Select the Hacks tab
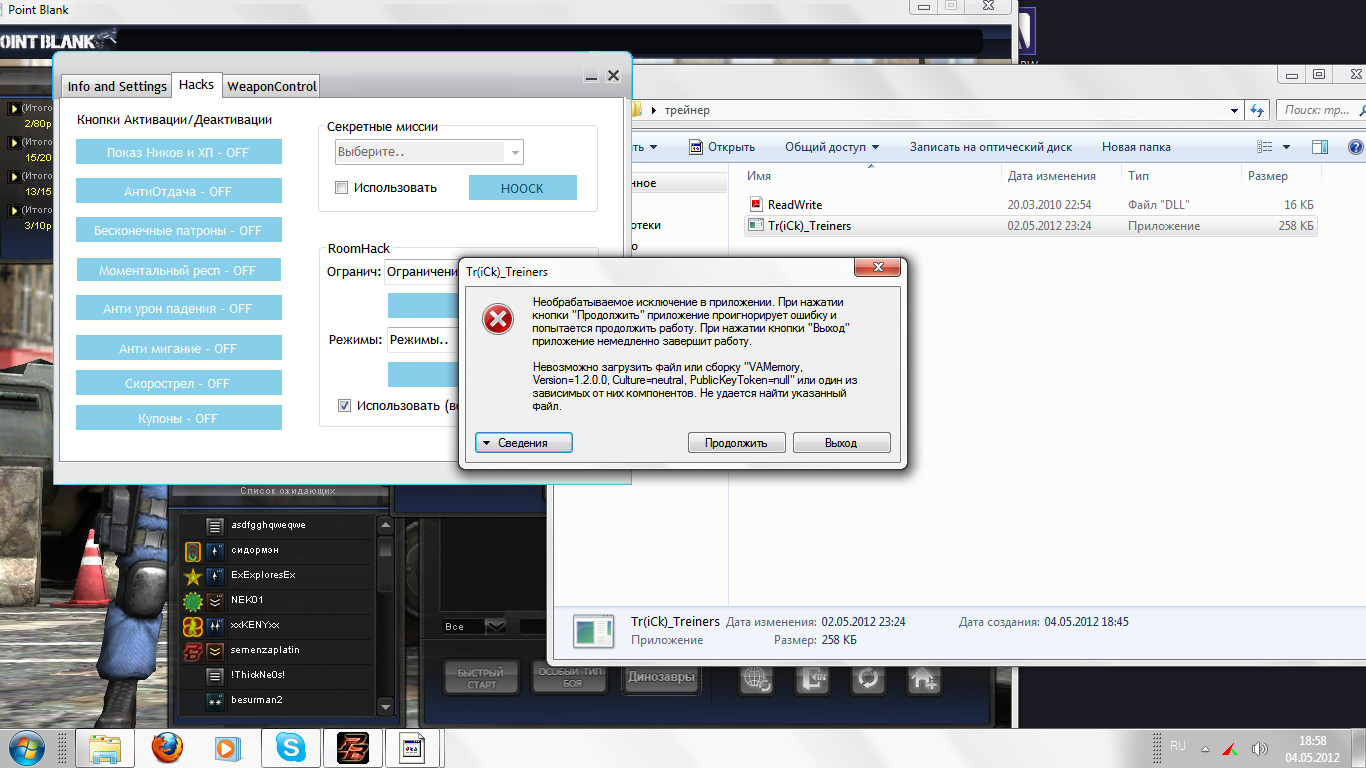Screen dimensions: 1366x768 point(197,85)
